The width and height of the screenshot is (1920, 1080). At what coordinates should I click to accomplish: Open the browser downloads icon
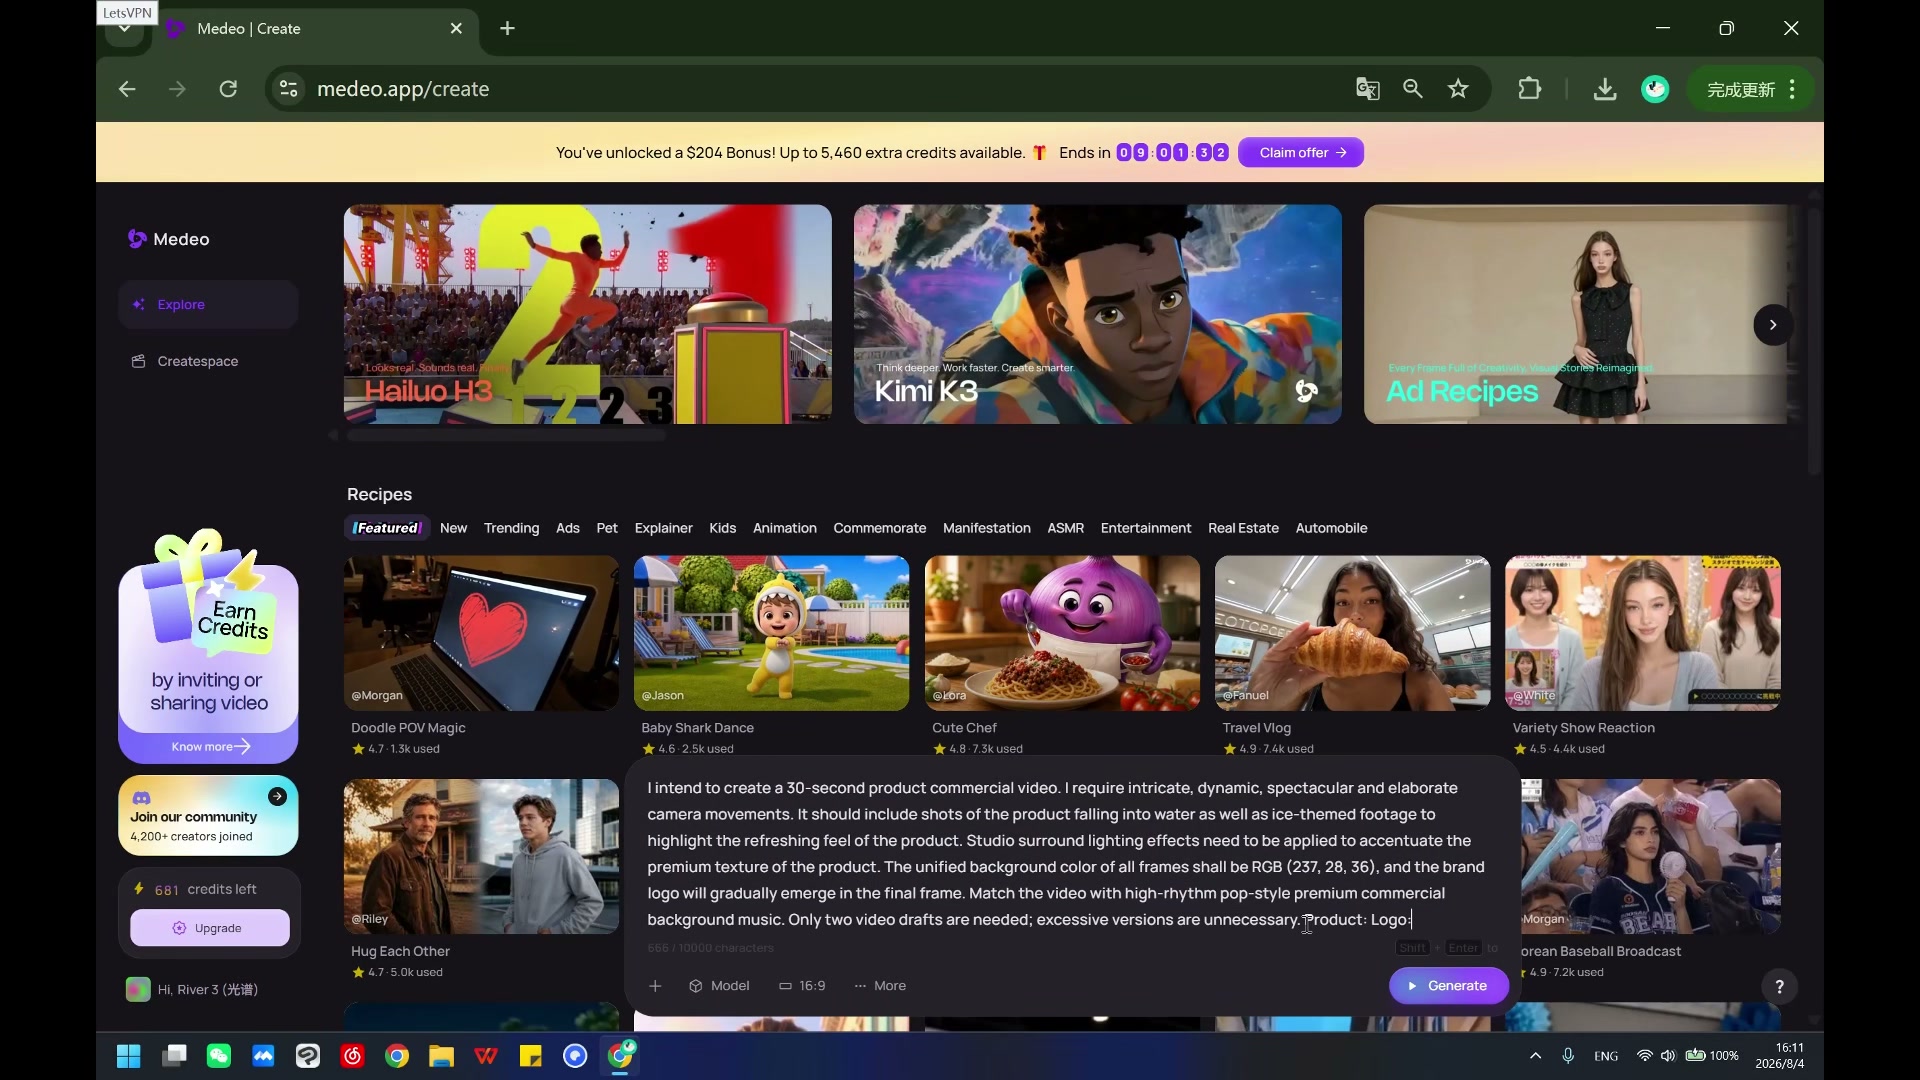[1604, 89]
